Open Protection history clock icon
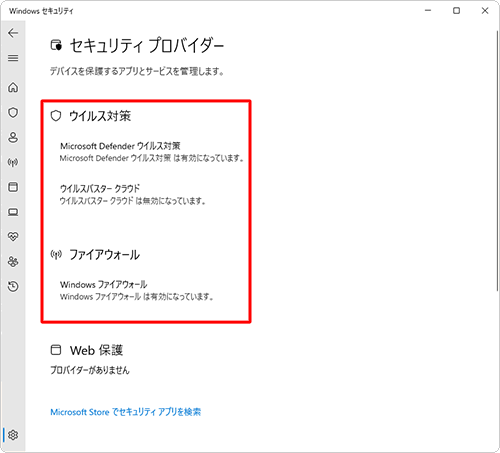500x453 pixels. click(x=13, y=286)
